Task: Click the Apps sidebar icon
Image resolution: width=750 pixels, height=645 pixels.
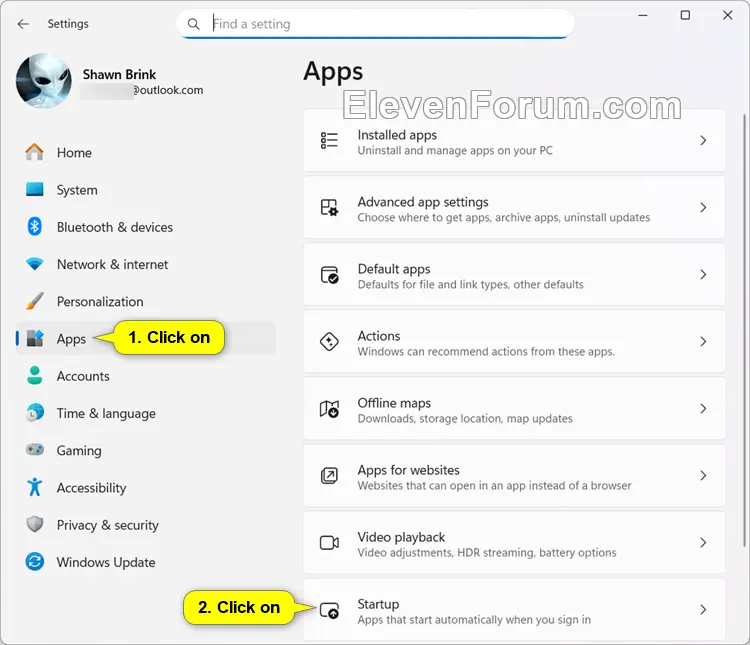Action: pos(34,338)
